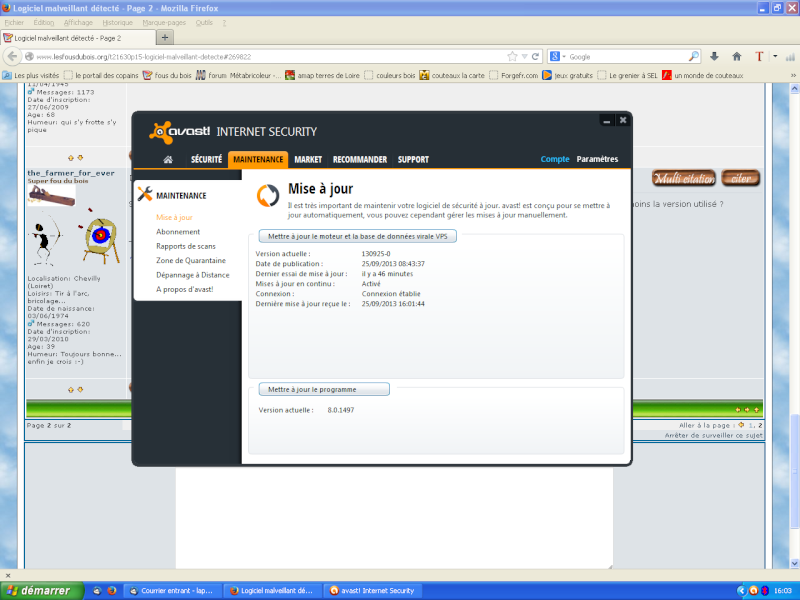
Task: Open search engine selector dropdown
Action: [558, 57]
